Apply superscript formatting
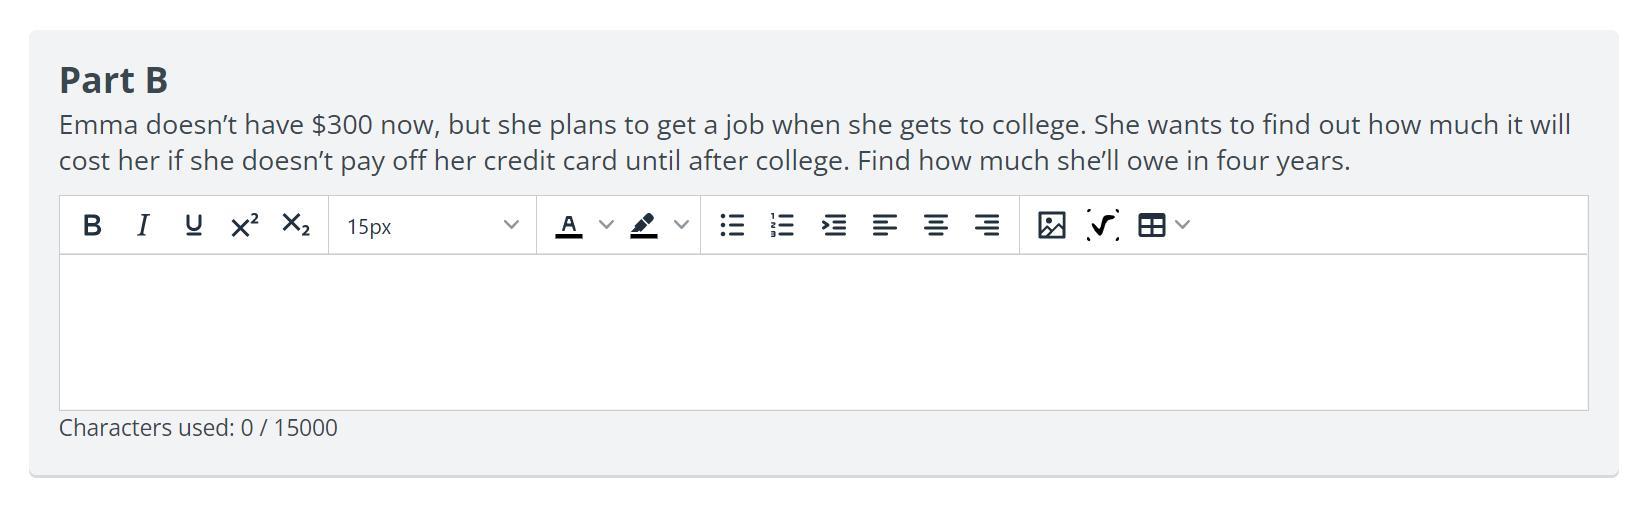Image resolution: width=1648 pixels, height=506 pixels. pos(245,225)
